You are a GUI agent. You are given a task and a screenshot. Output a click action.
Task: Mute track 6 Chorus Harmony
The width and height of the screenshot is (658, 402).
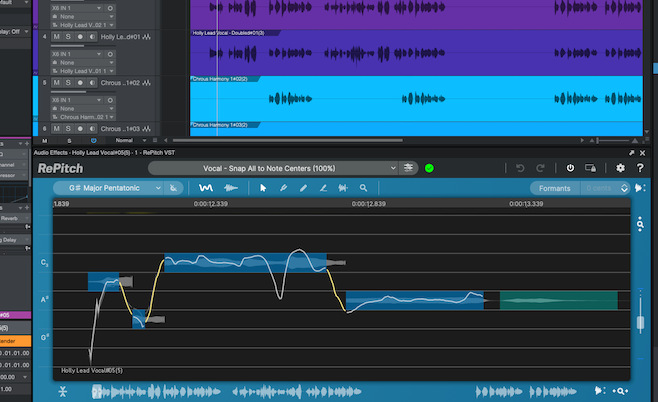point(56,129)
